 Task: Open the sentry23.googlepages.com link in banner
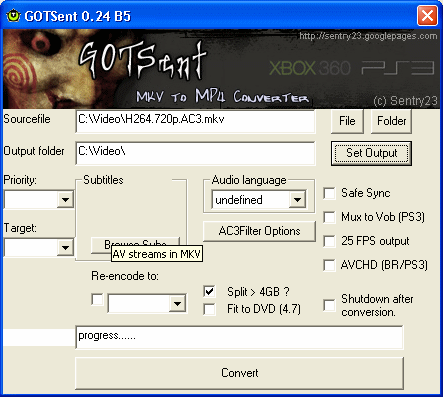click(368, 36)
